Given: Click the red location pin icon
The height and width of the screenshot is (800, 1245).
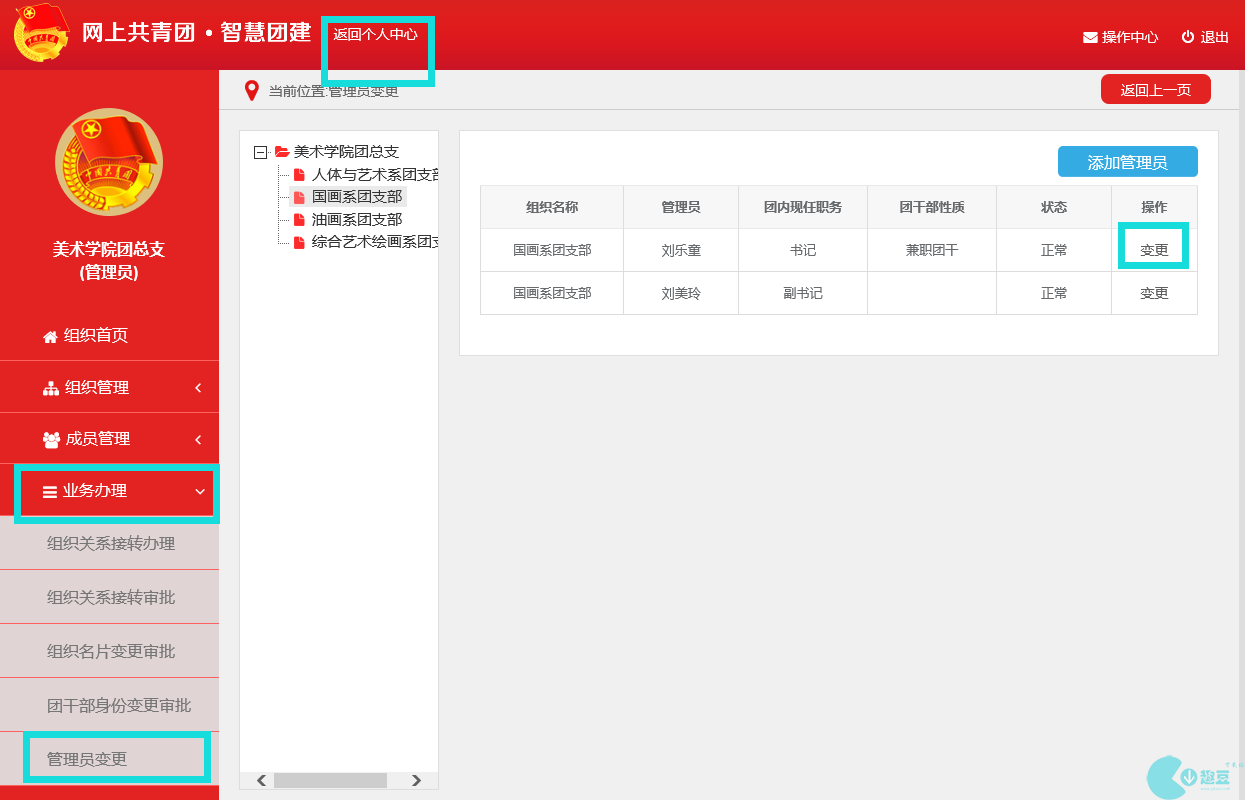Looking at the screenshot, I should tap(252, 91).
